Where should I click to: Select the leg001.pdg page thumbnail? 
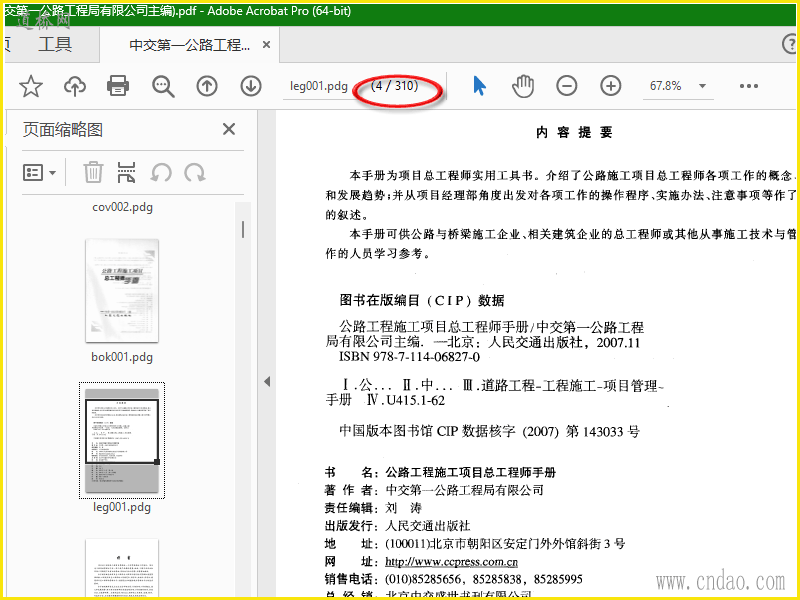point(122,440)
